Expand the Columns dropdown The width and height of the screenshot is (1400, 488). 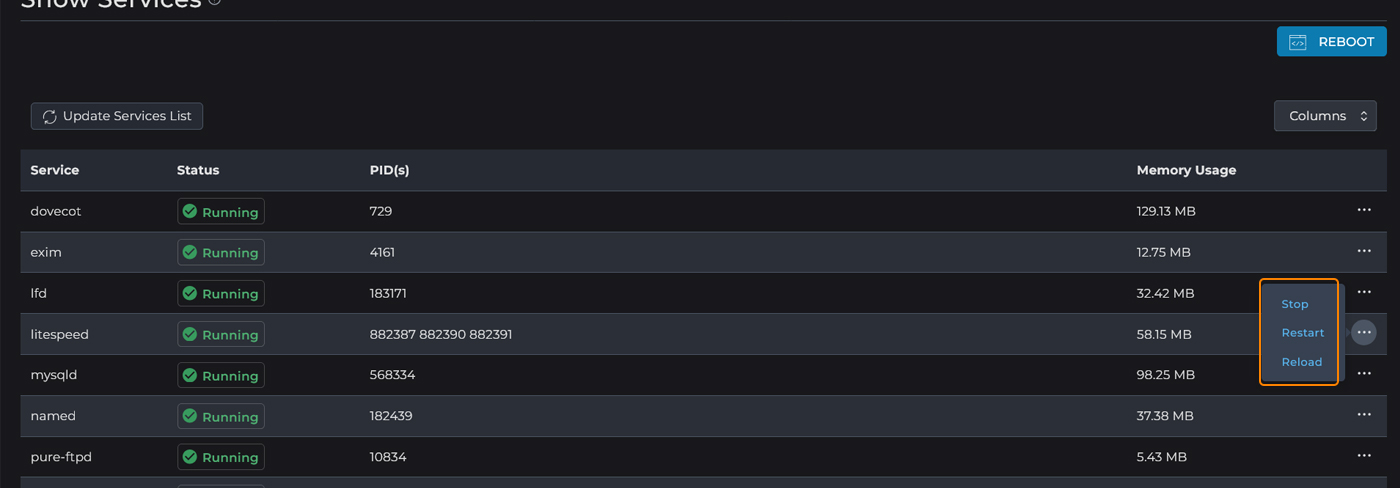click(x=1324, y=116)
